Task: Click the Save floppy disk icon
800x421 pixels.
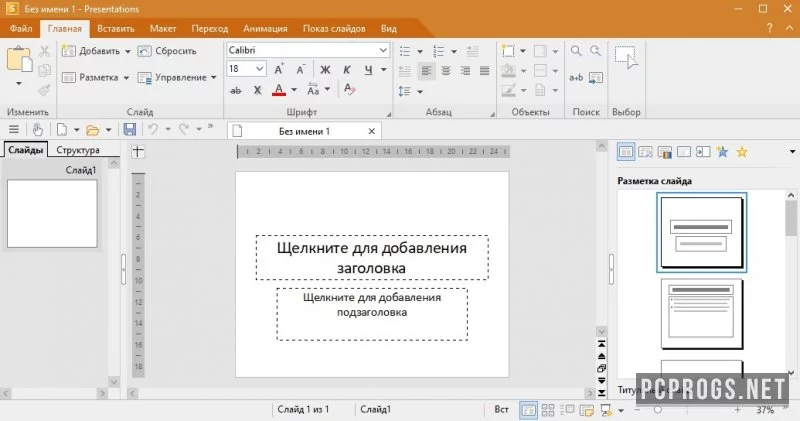Action: tap(130, 130)
